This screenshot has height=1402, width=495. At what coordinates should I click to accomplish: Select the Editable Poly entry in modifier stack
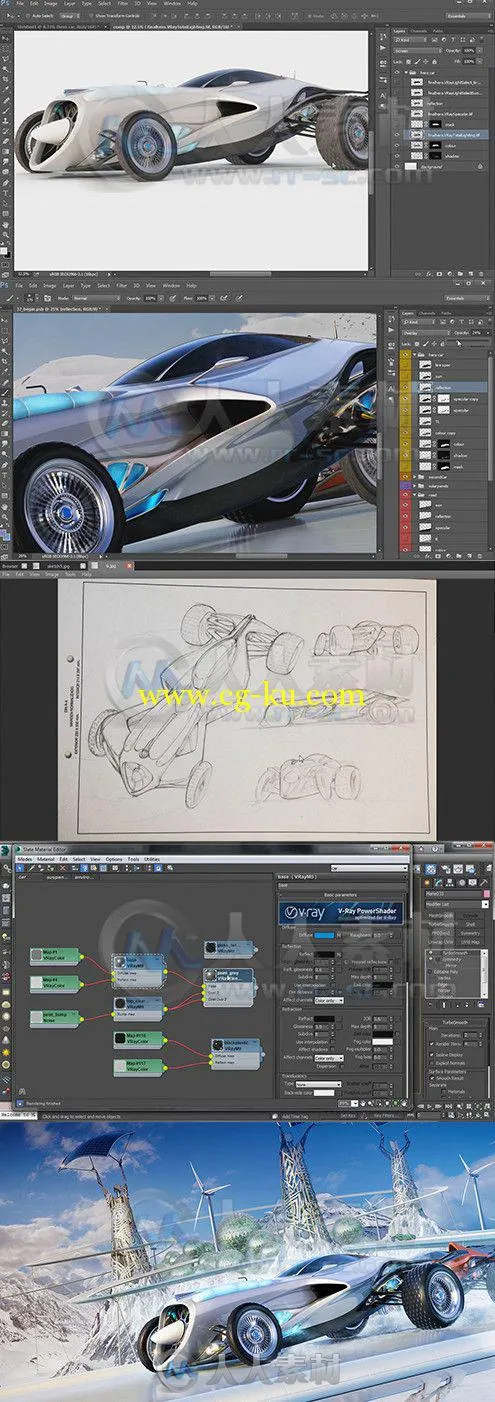tap(445, 972)
